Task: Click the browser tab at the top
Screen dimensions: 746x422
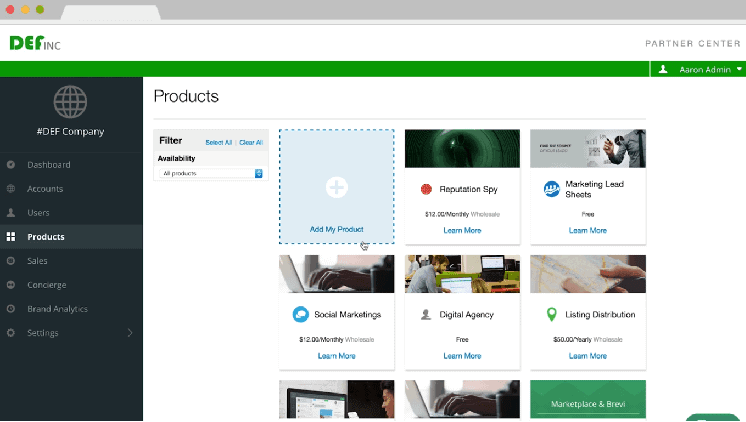Action: [110, 12]
